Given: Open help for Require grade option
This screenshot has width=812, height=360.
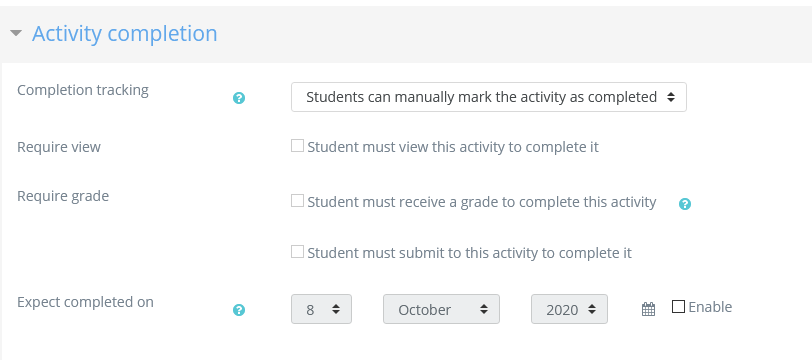Looking at the screenshot, I should tap(685, 204).
